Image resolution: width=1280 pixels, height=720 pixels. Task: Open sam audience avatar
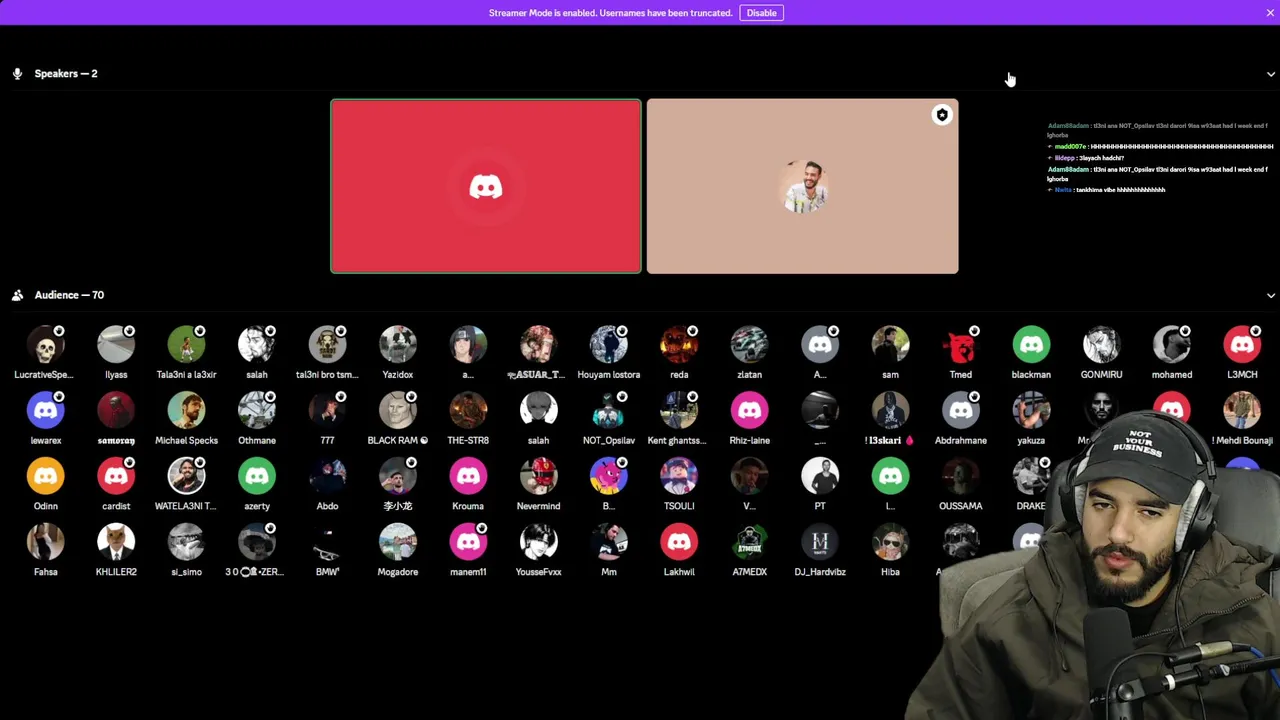pyautogui.click(x=890, y=345)
